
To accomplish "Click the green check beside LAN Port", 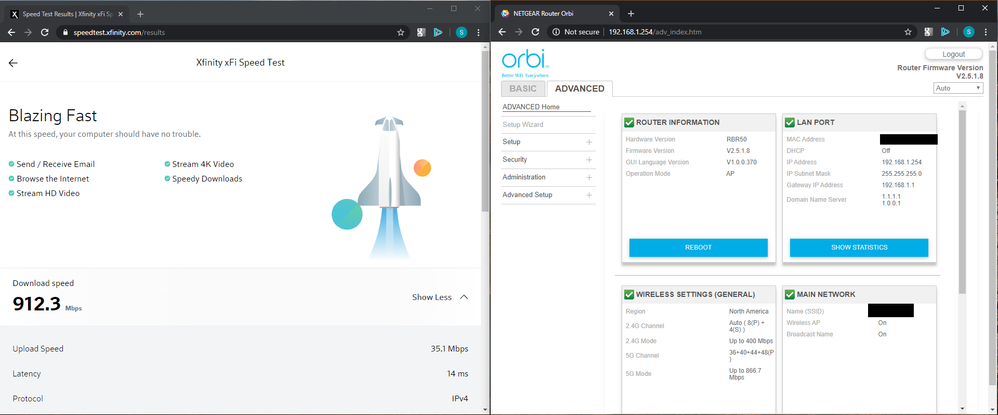I will coord(790,122).
